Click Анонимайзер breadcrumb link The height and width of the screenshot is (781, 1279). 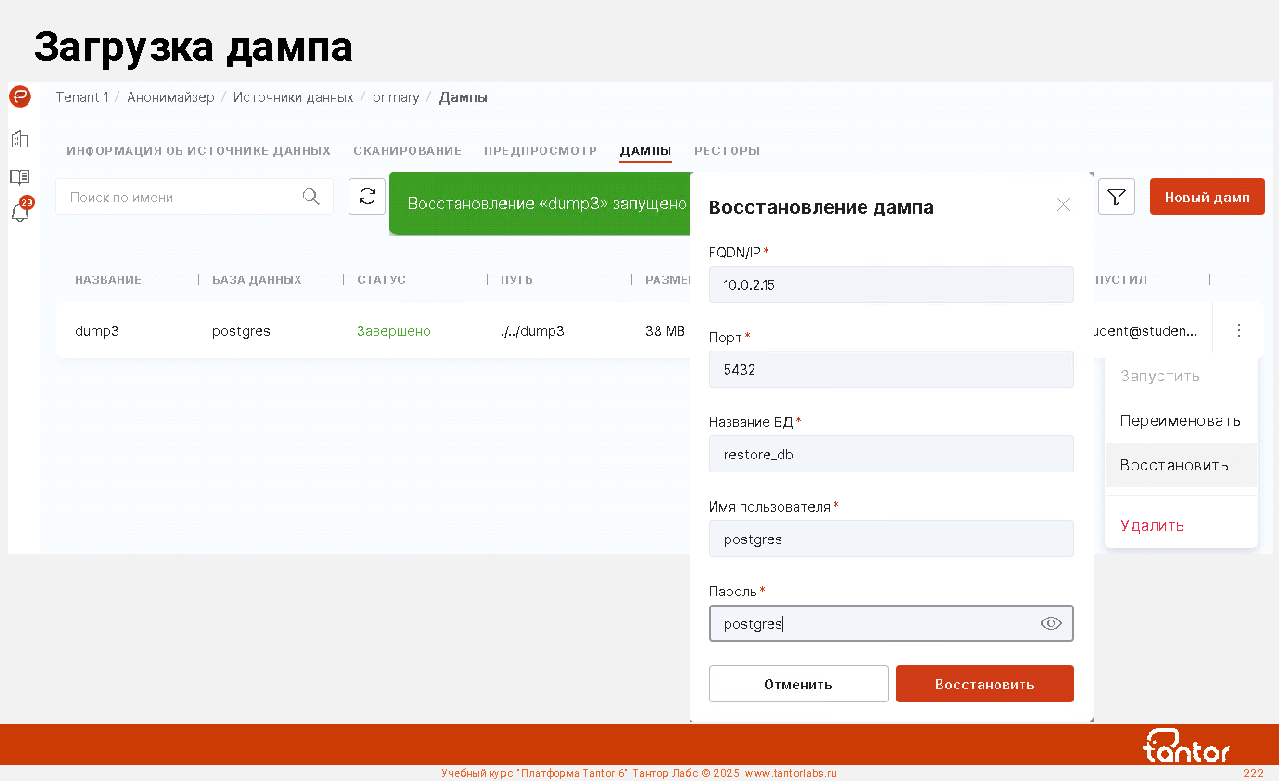(x=170, y=97)
